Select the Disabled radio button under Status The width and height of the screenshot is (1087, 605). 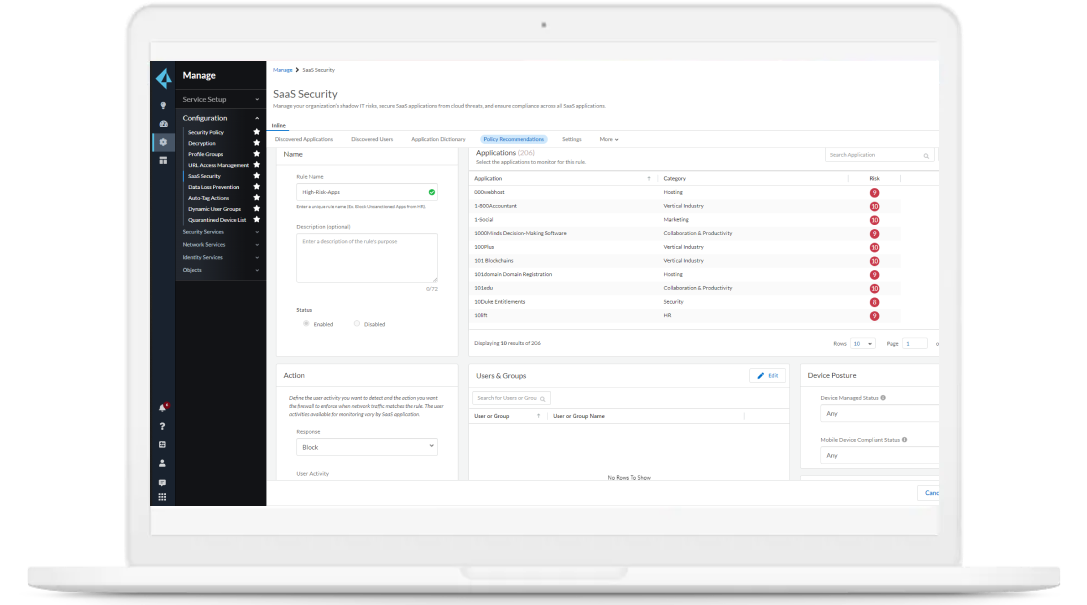point(355,323)
